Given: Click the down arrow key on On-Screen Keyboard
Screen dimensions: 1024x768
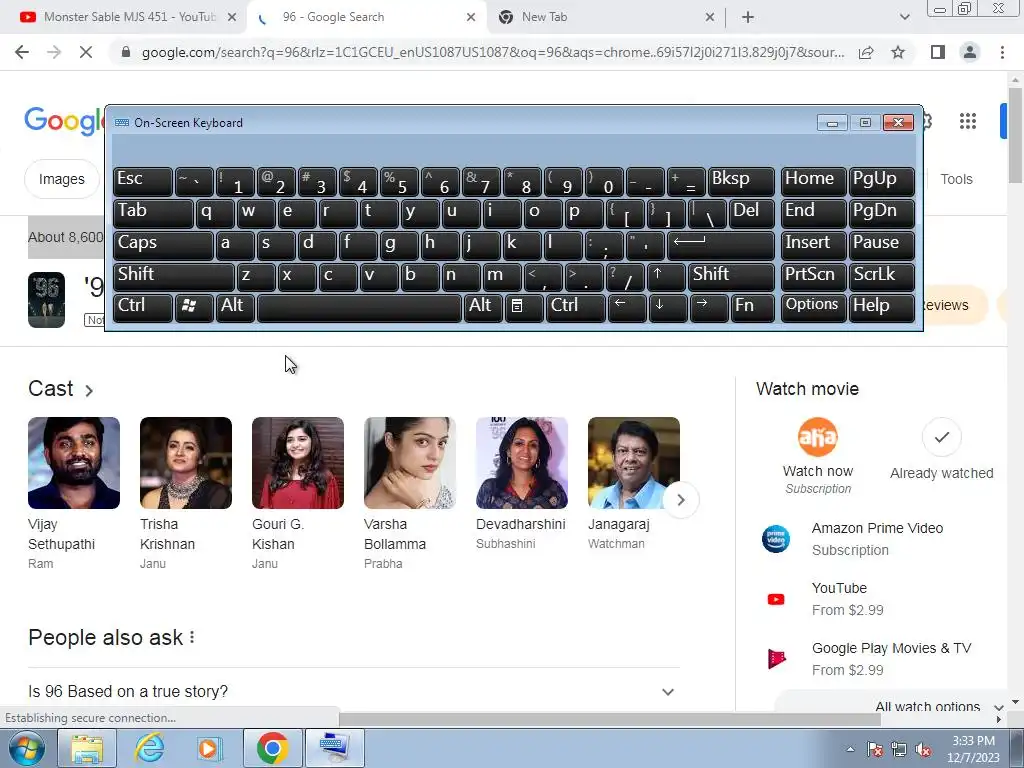Looking at the screenshot, I should tap(667, 307).
